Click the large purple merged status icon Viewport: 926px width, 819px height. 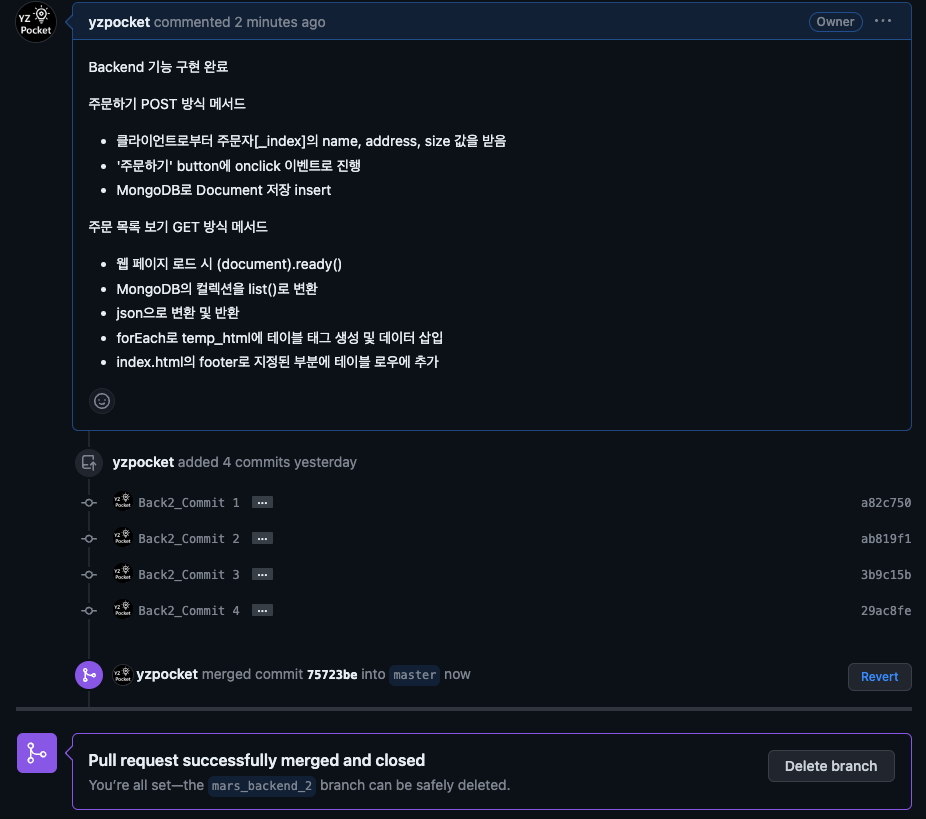coord(37,753)
